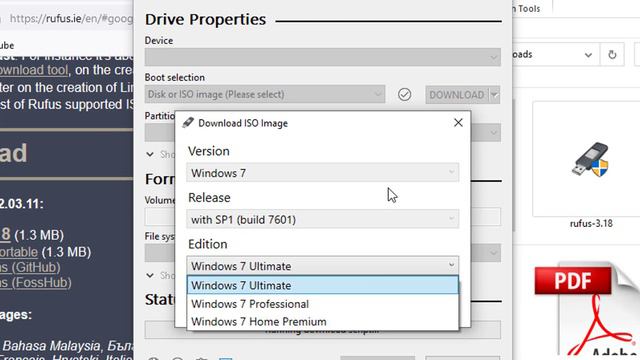The height and width of the screenshot is (360, 640).
Task: Open the Version dropdown showing Windows 7
Action: coord(322,173)
